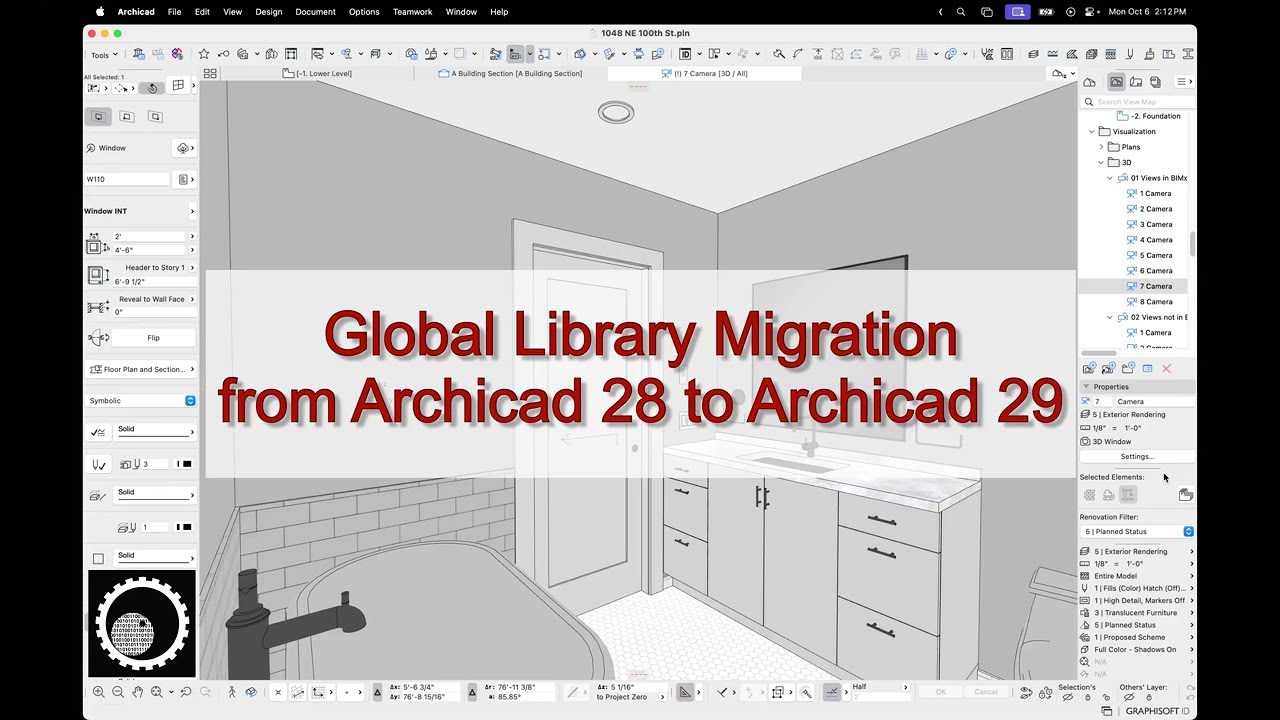Toggle the first geometry method button

pyautogui.click(x=98, y=116)
